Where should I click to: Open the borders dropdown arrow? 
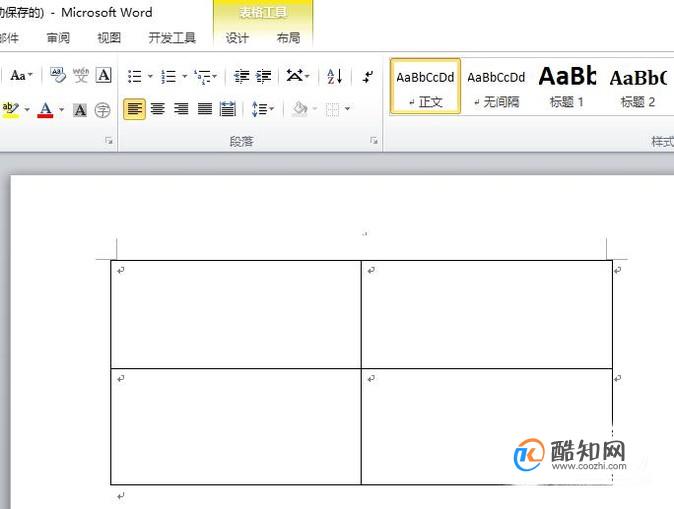click(x=347, y=109)
